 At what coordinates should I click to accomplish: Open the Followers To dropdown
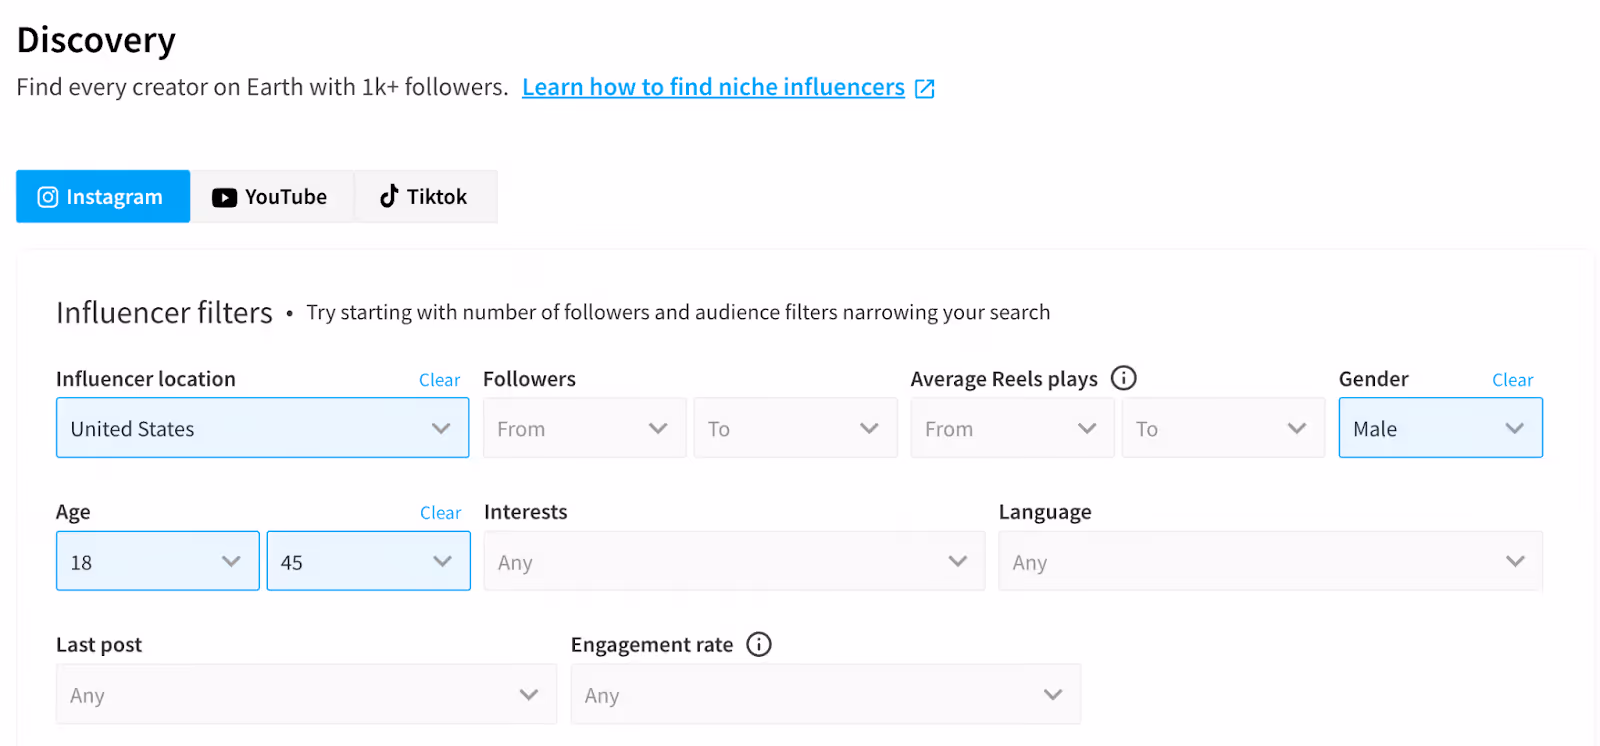coord(795,429)
